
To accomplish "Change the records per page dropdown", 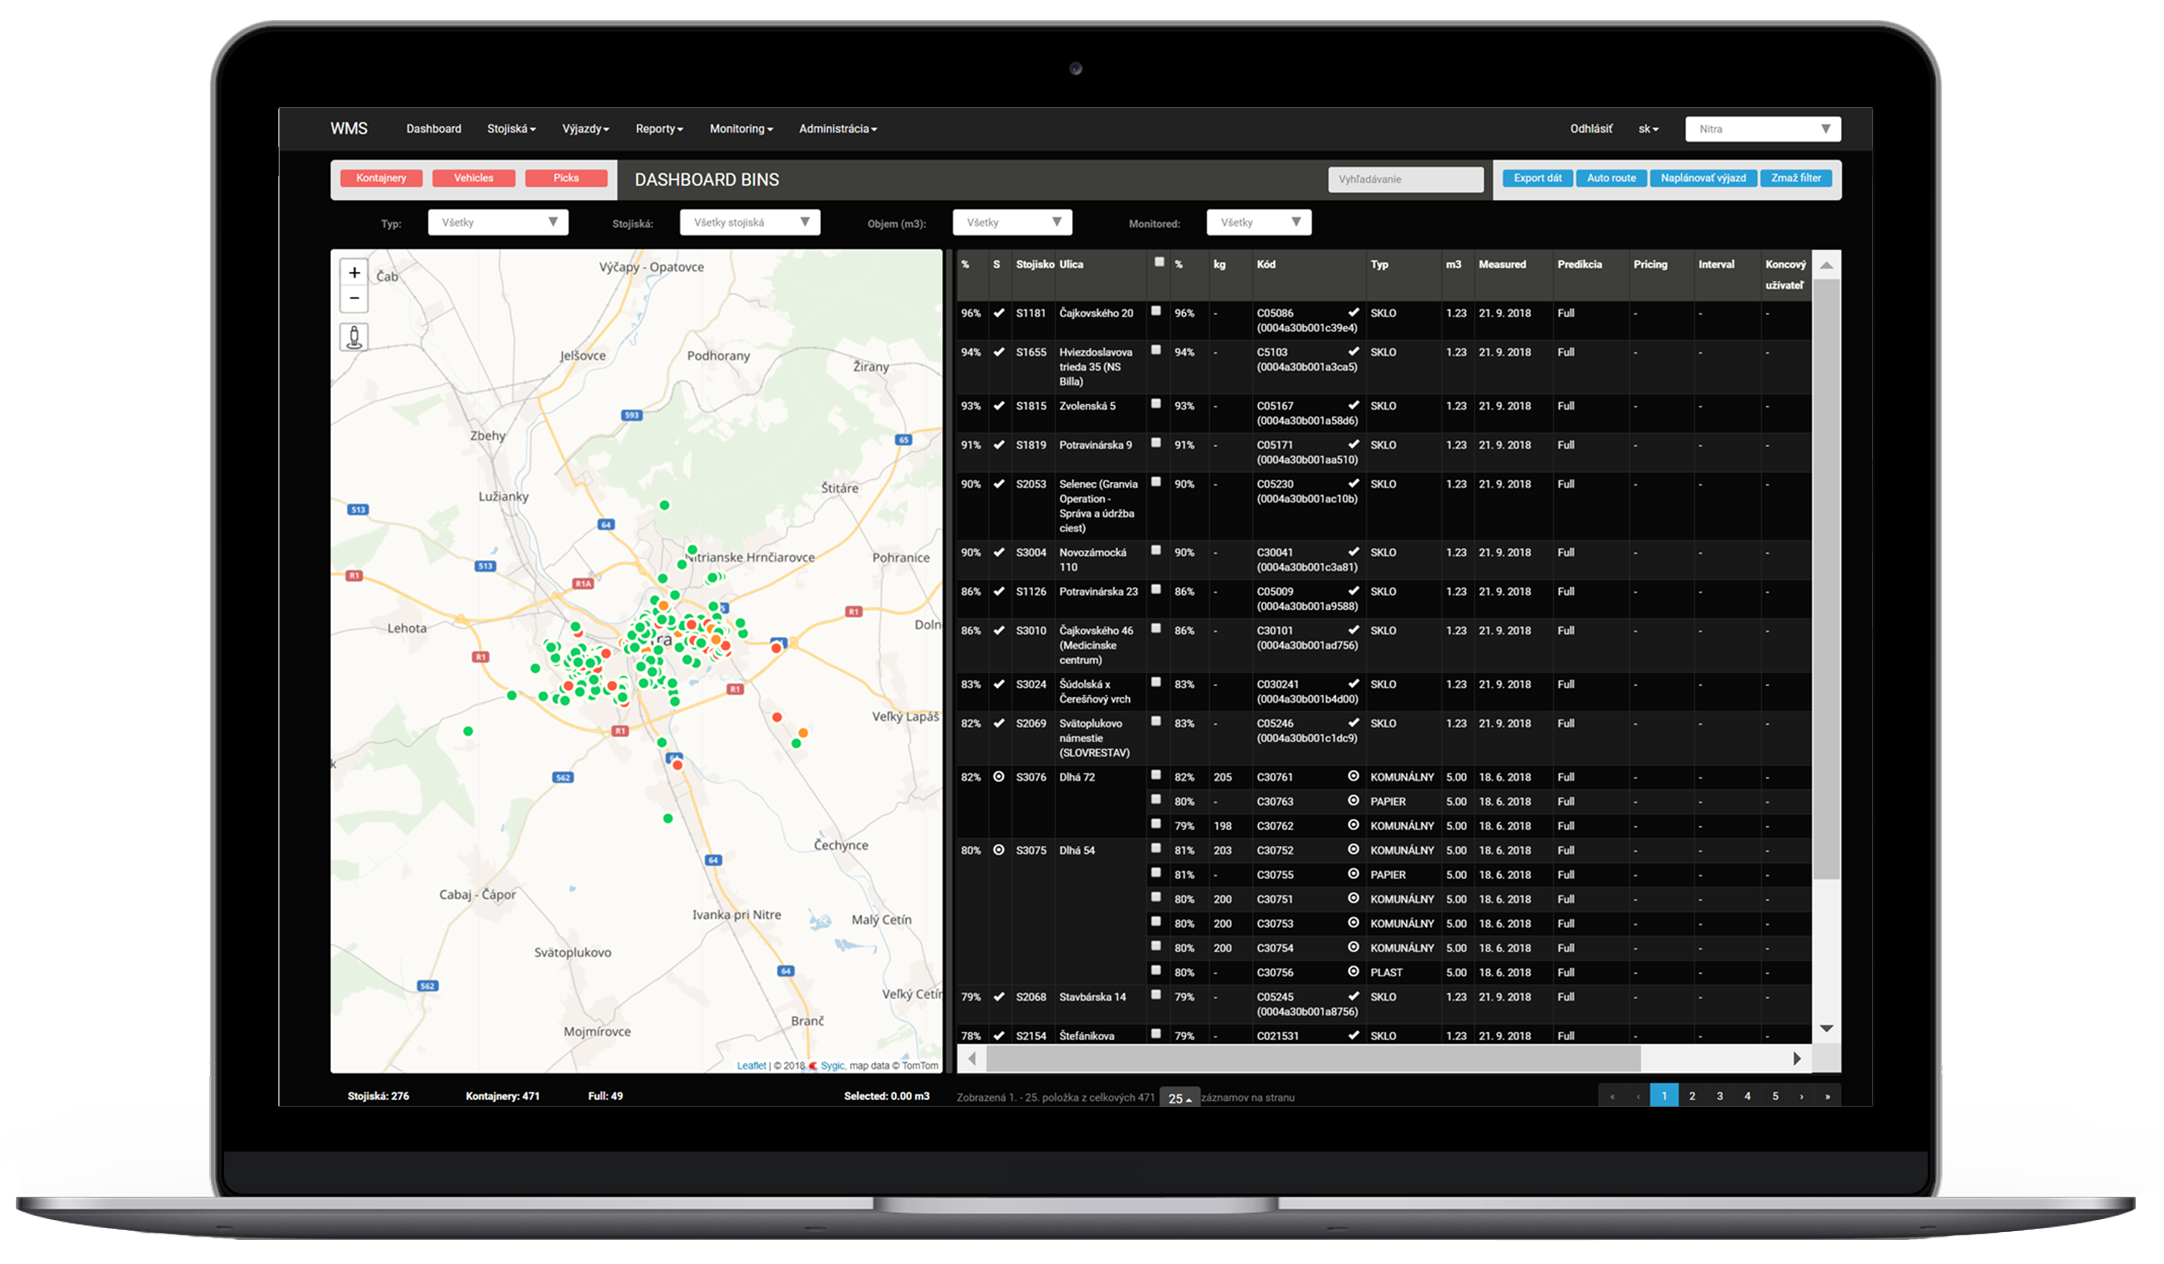I will pyautogui.click(x=1180, y=1098).
